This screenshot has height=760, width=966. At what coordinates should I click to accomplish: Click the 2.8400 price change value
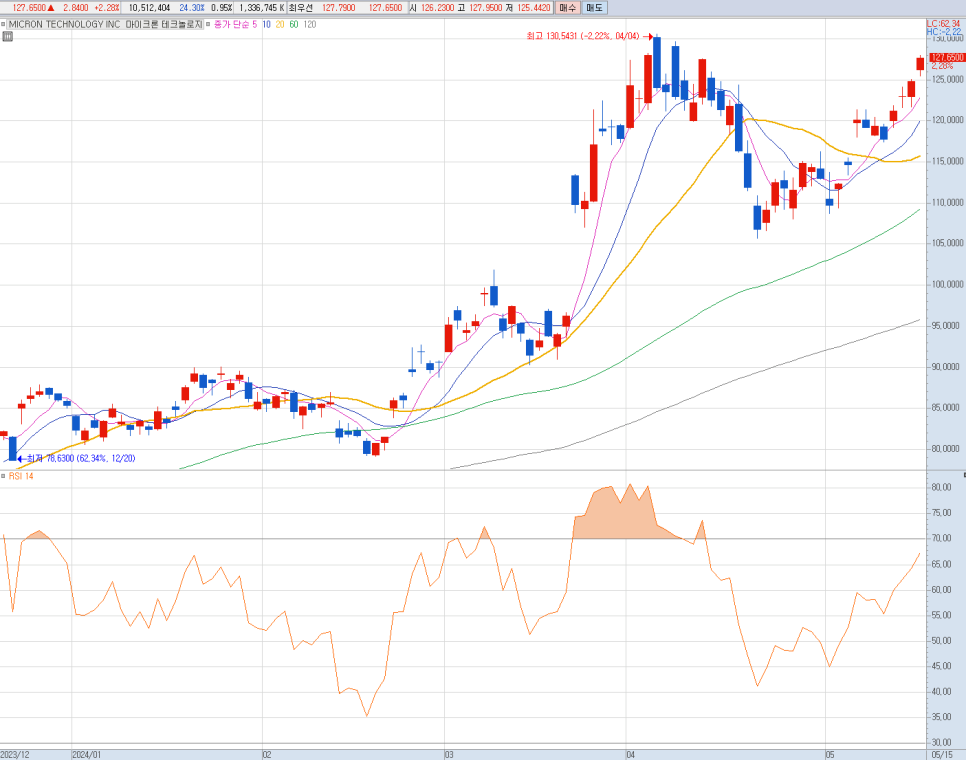[x=76, y=8]
